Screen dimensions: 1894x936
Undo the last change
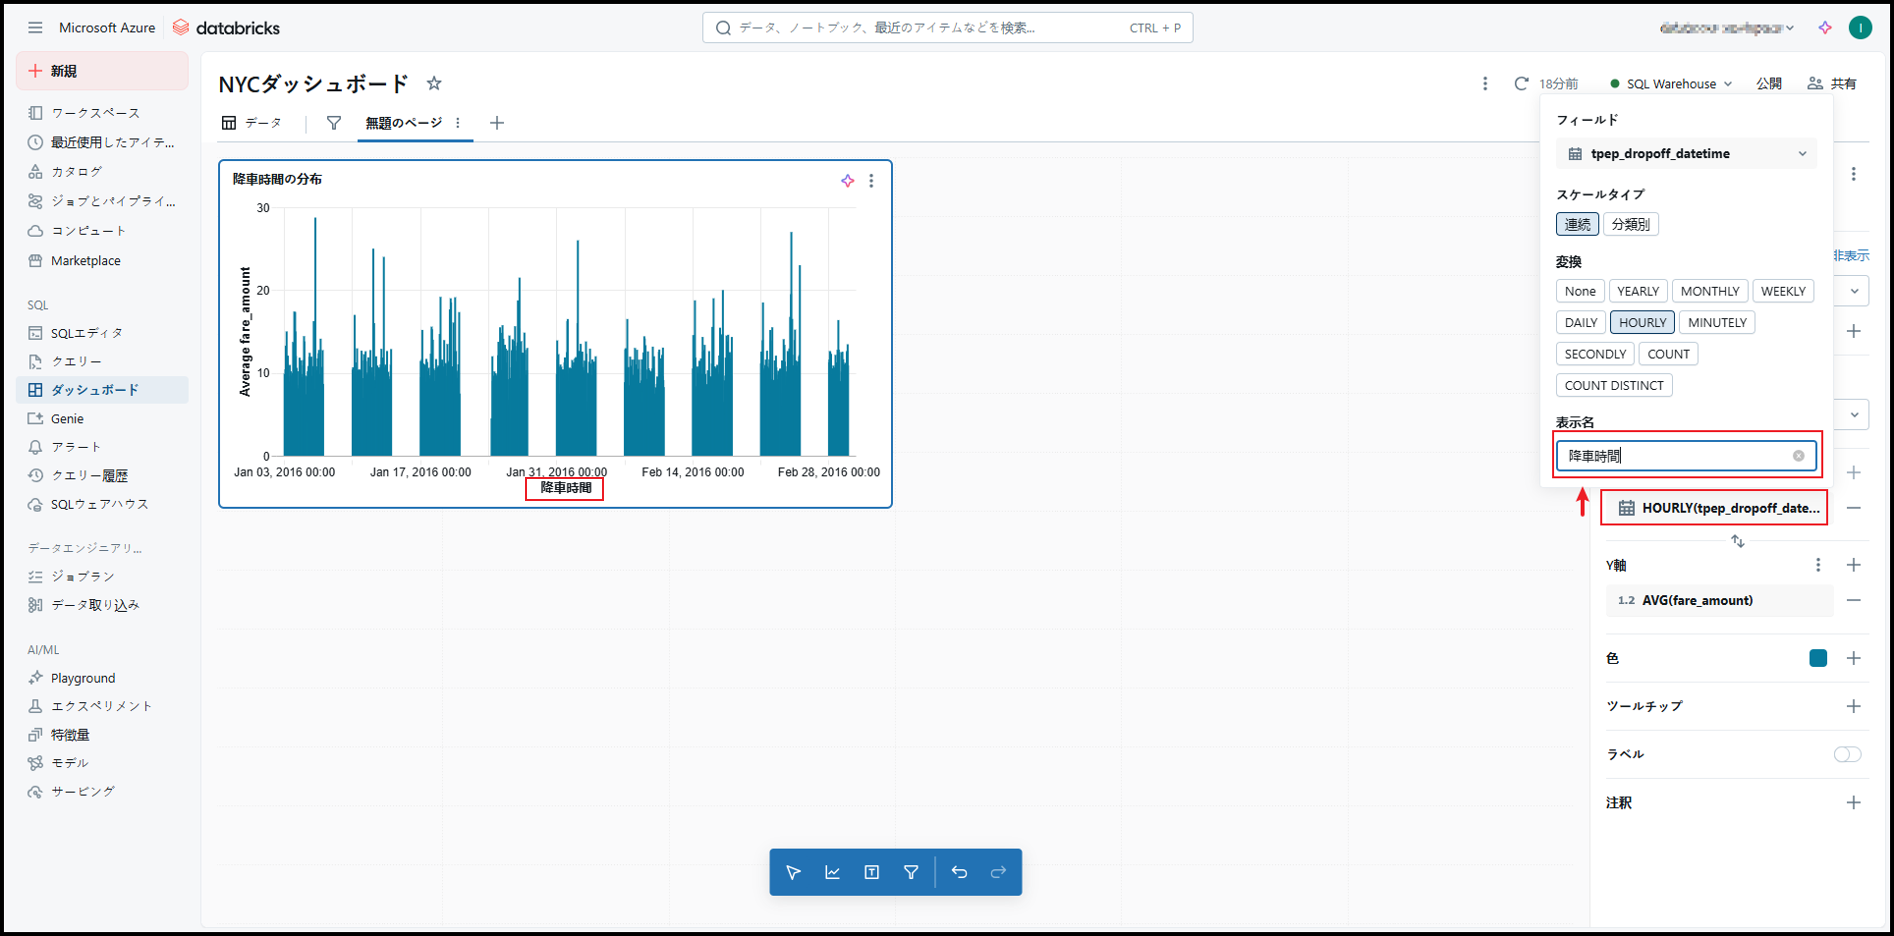pos(959,872)
